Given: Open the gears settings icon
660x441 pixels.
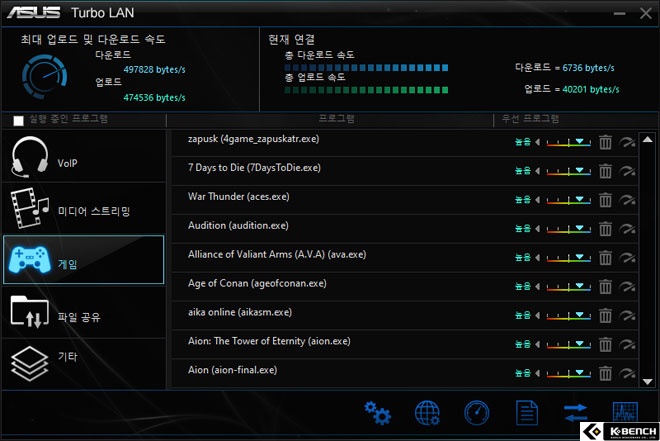Looking at the screenshot, I should click(x=377, y=413).
